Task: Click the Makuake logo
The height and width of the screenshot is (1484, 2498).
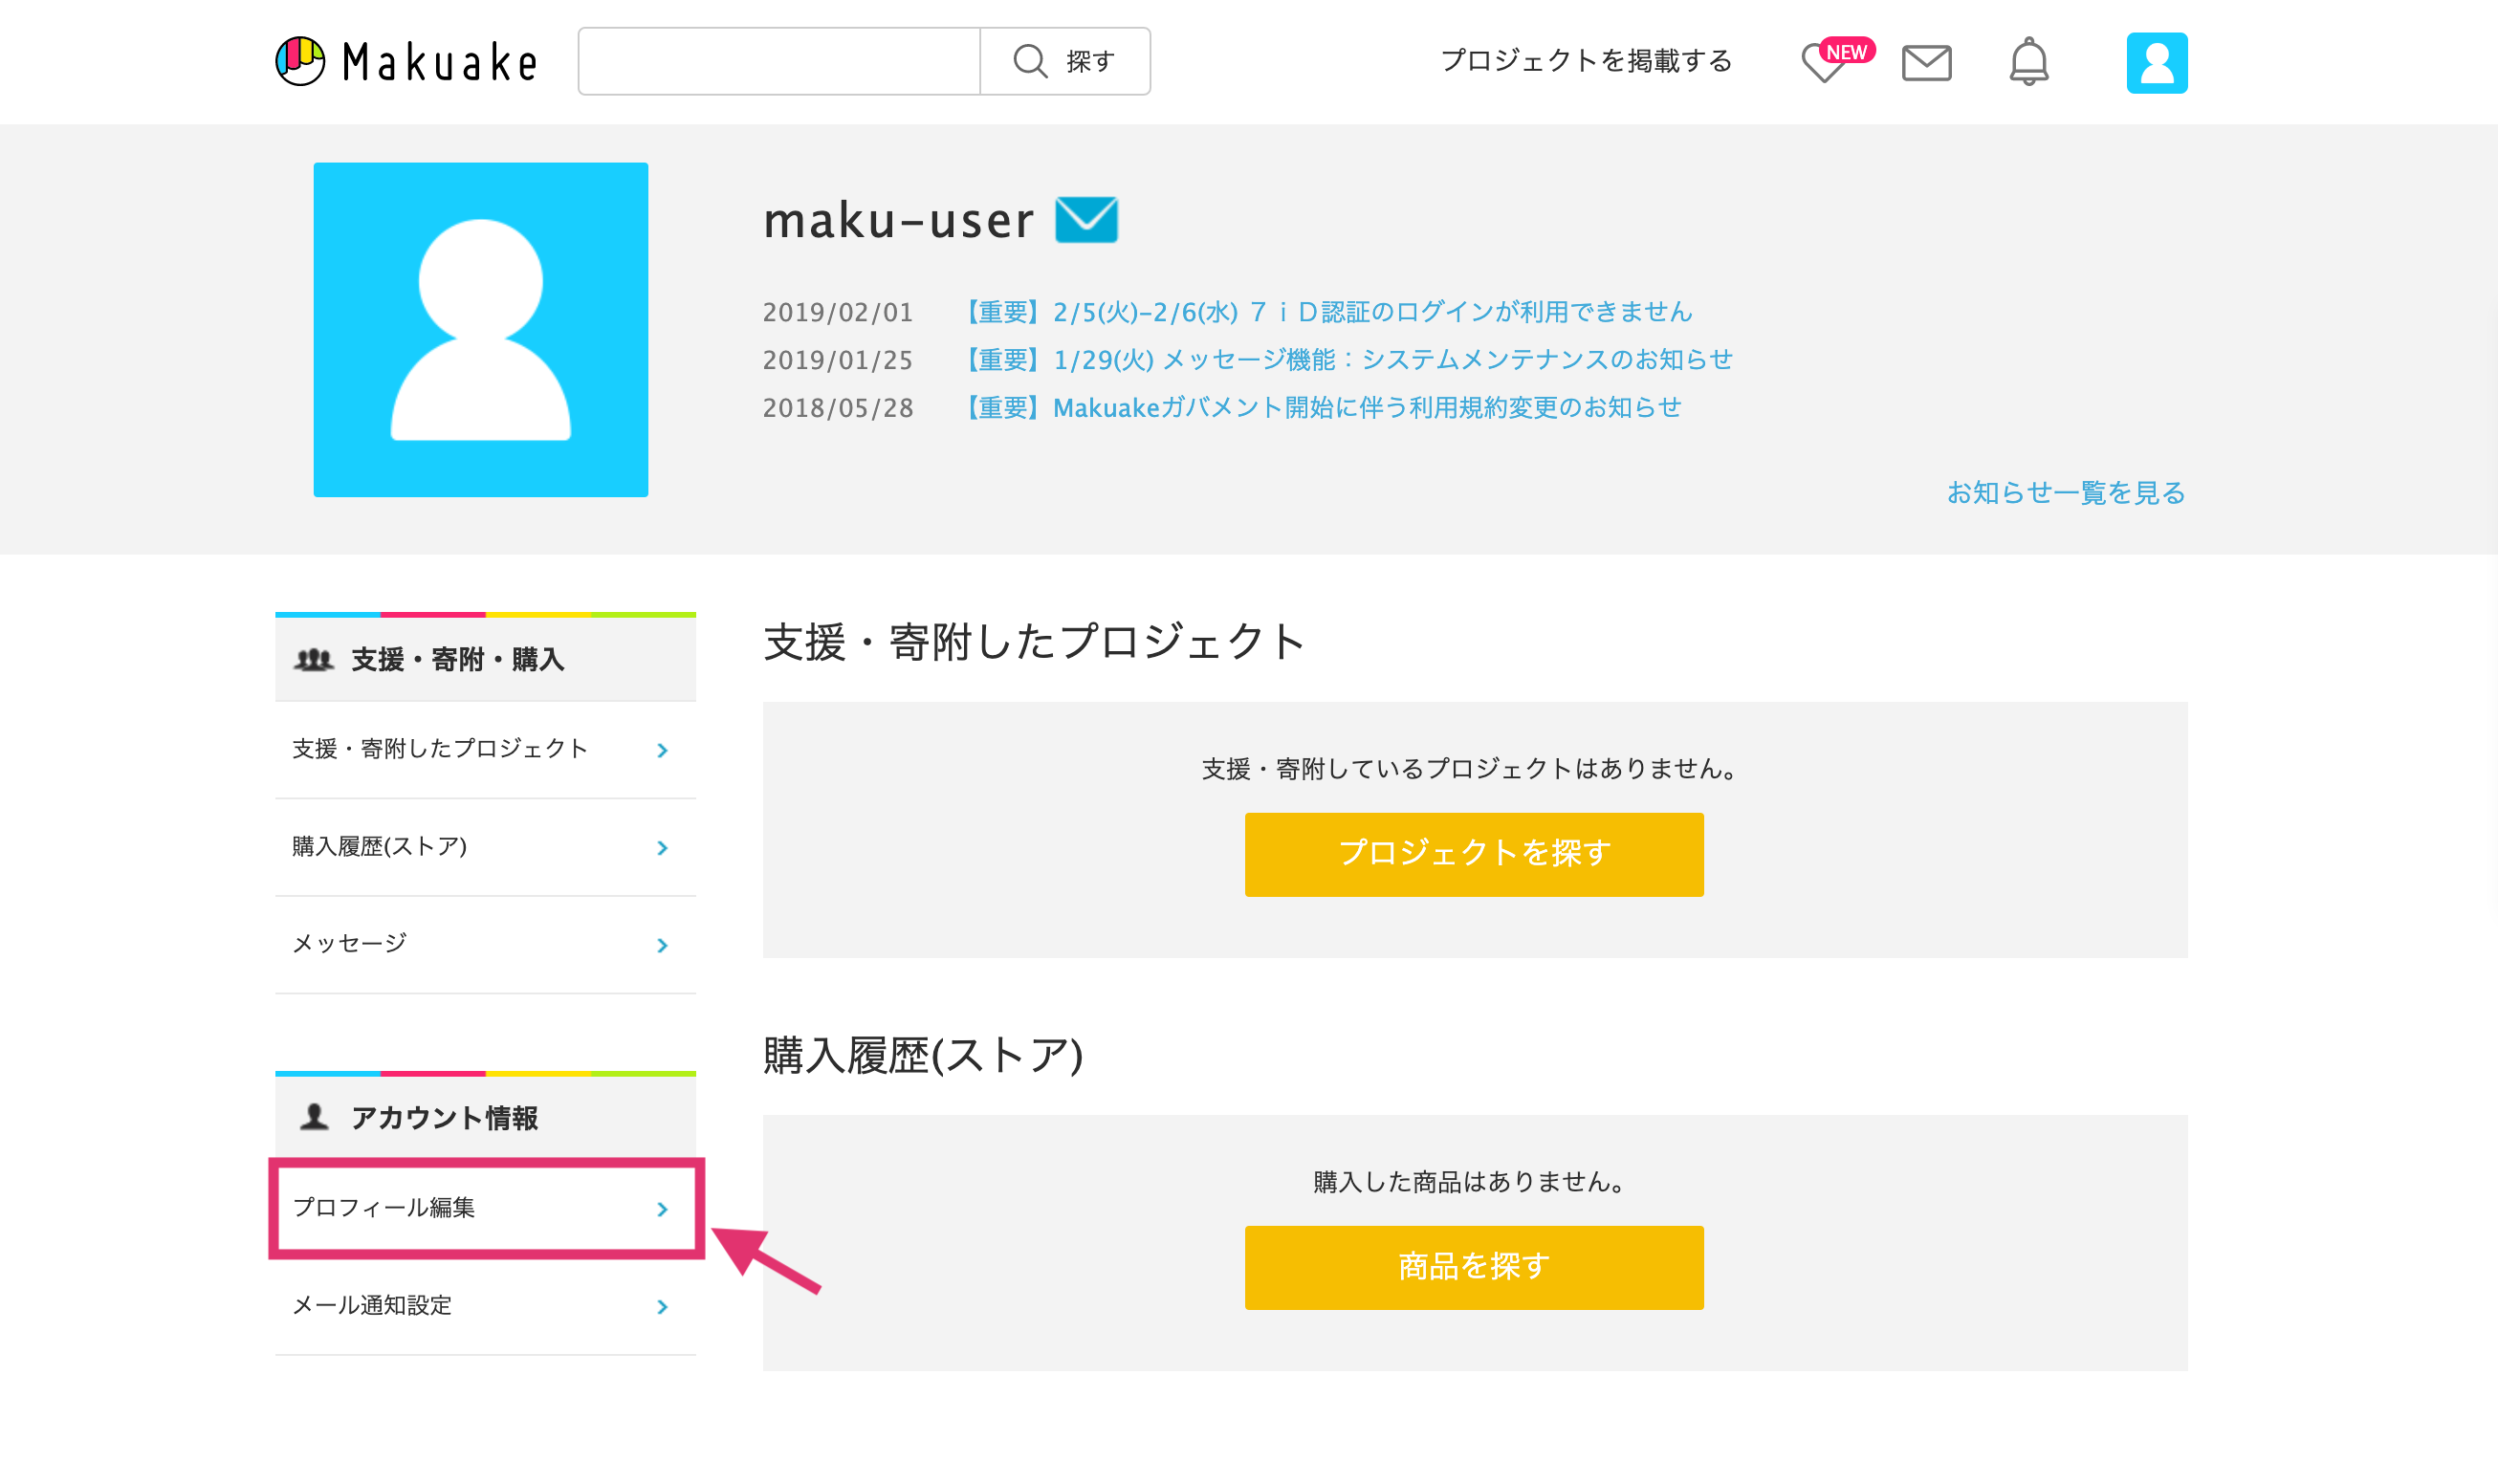Action: tap(406, 62)
